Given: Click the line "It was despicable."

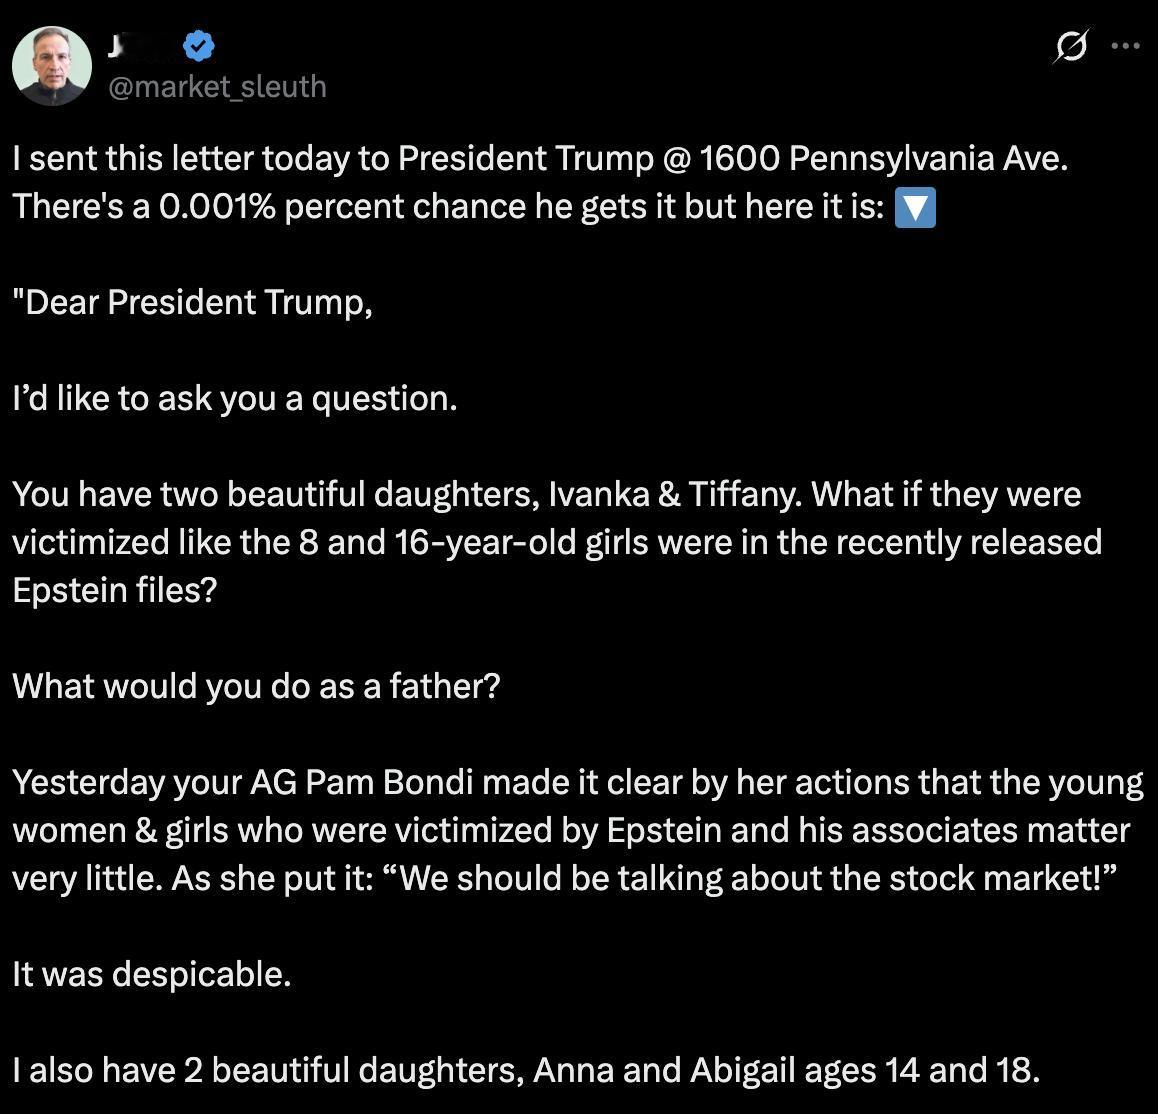Looking at the screenshot, I should click(150, 974).
